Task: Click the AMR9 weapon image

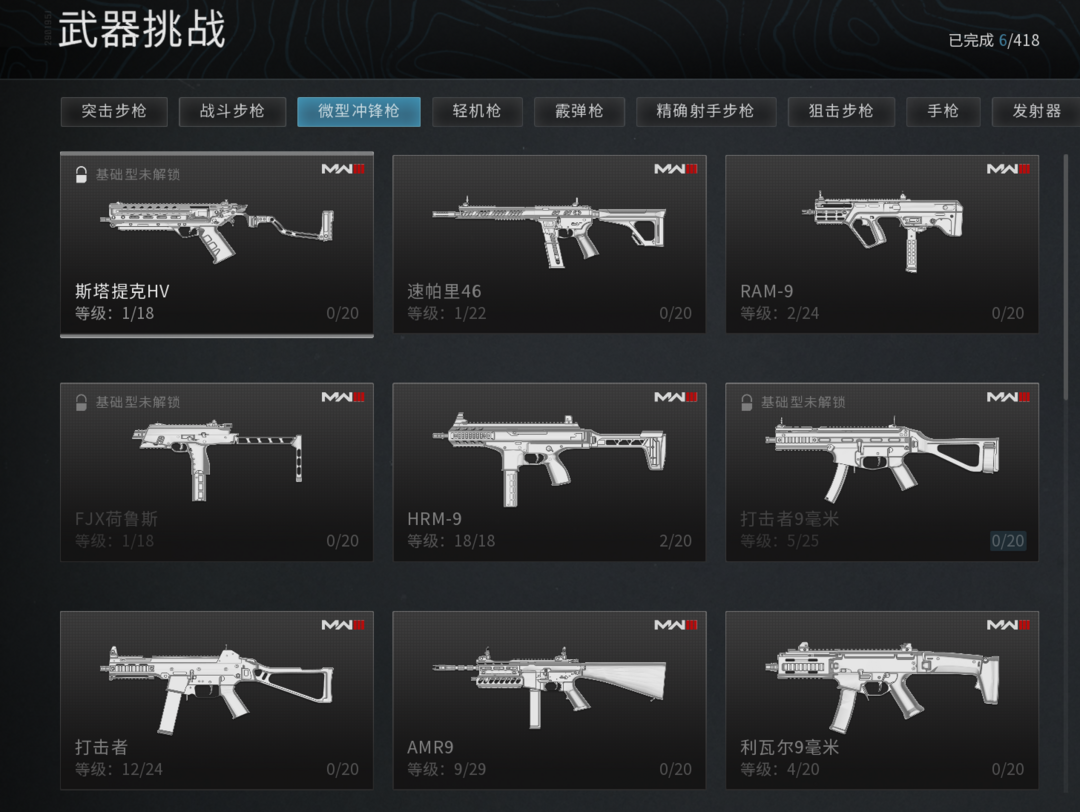Action: pos(549,686)
